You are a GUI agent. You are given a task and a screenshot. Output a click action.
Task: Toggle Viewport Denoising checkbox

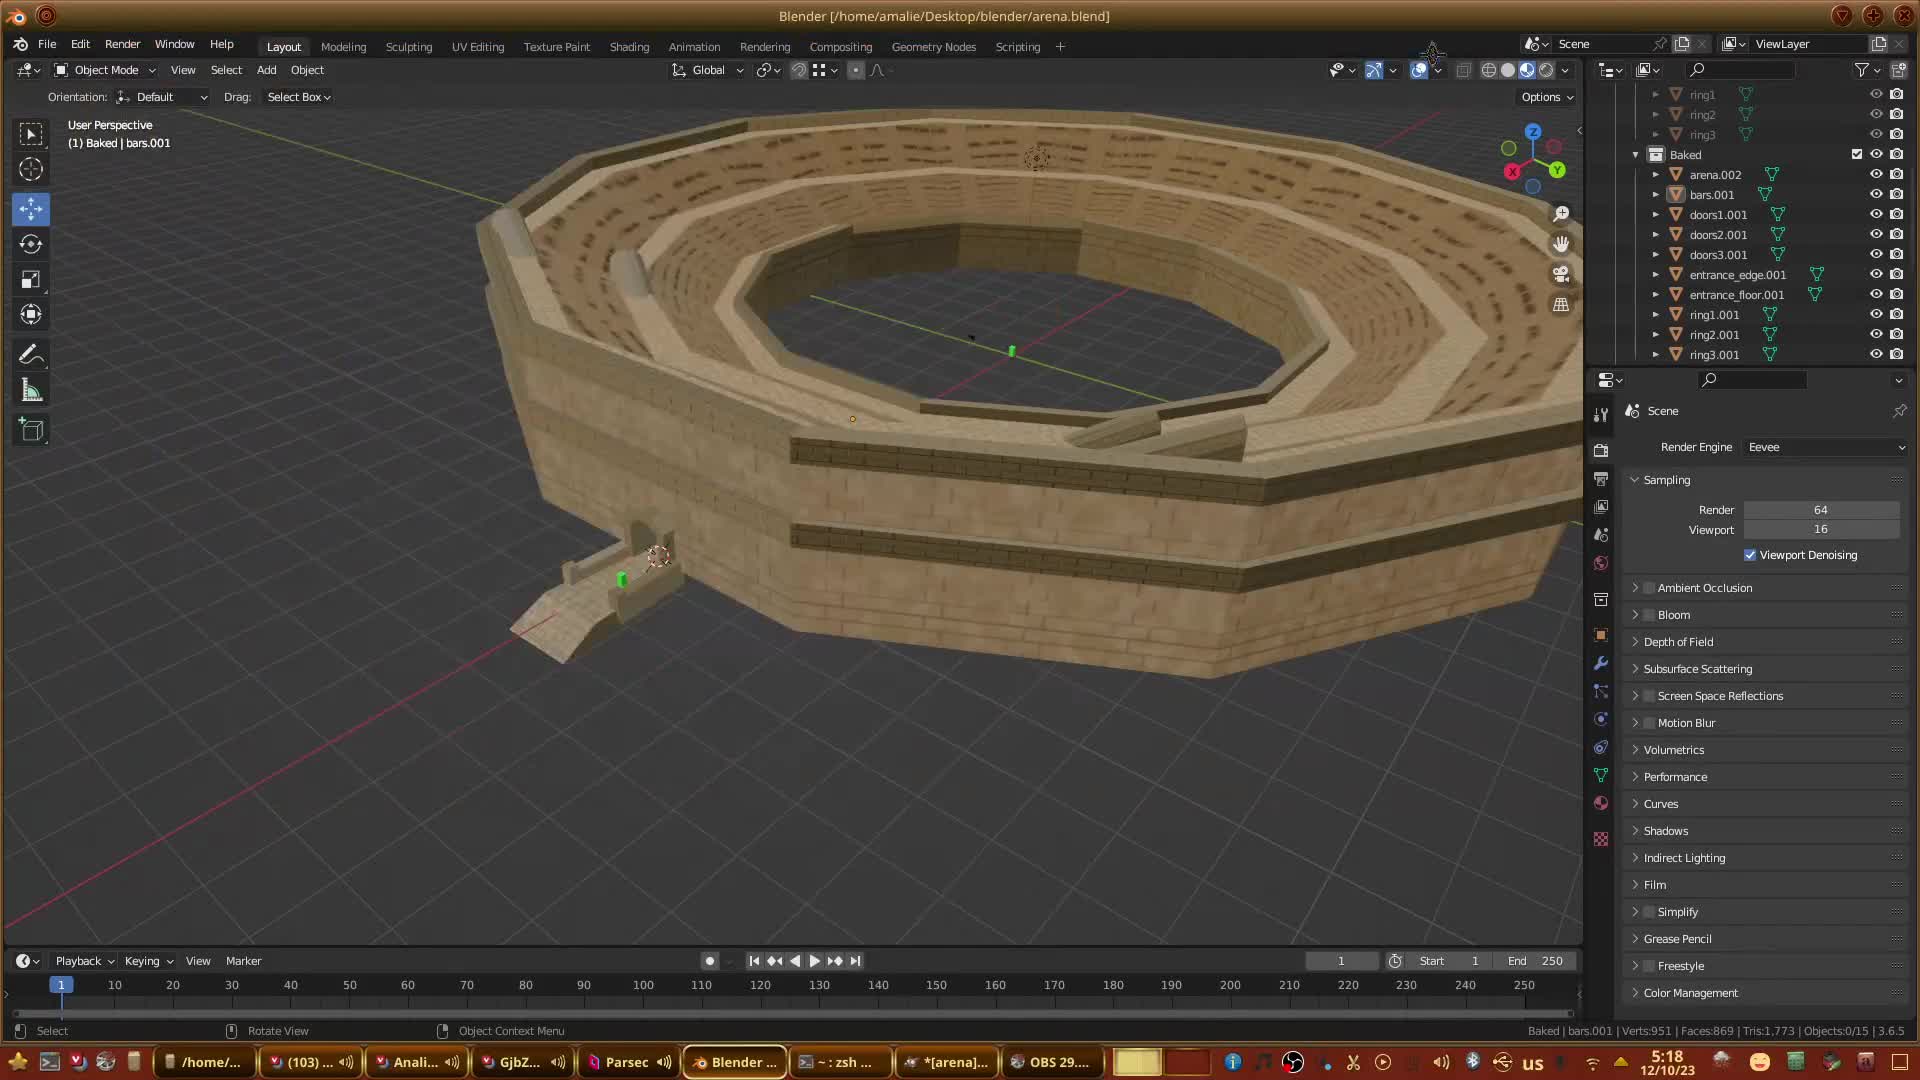click(1750, 555)
